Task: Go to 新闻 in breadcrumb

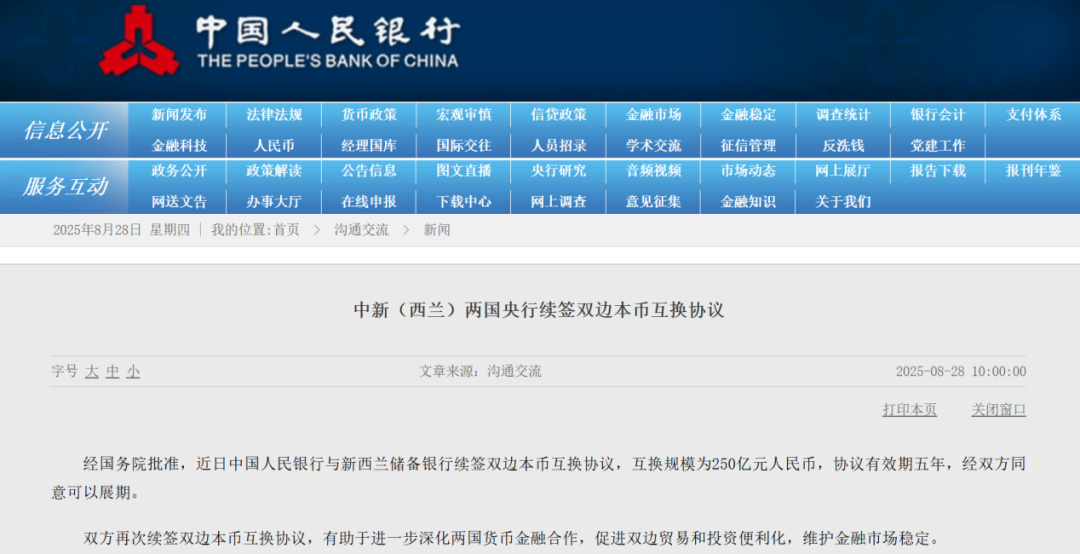Action: pos(437,230)
